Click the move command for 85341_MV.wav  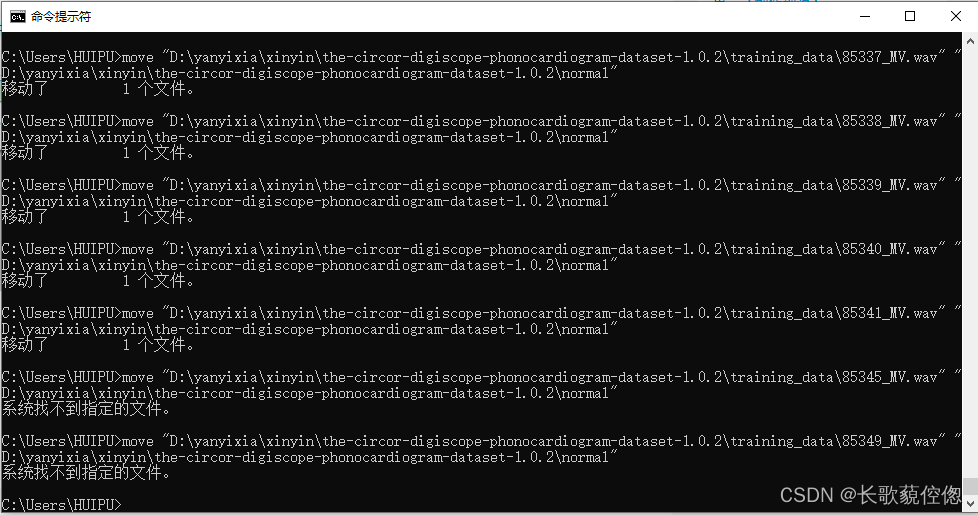pos(481,321)
